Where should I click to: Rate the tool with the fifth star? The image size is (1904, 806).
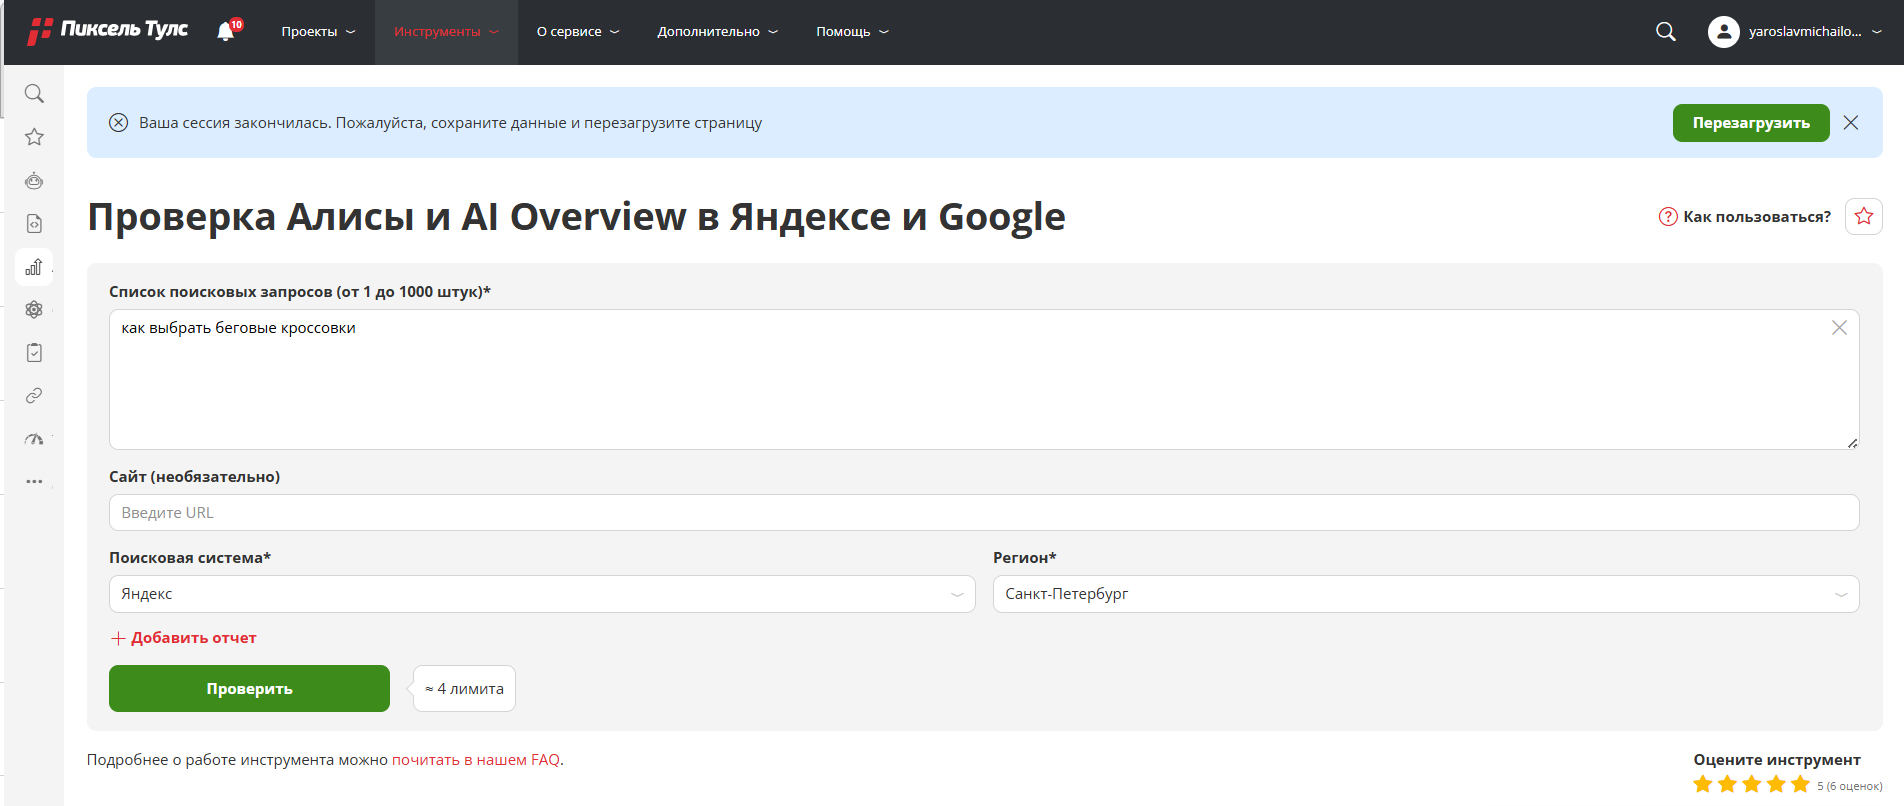click(x=1800, y=784)
